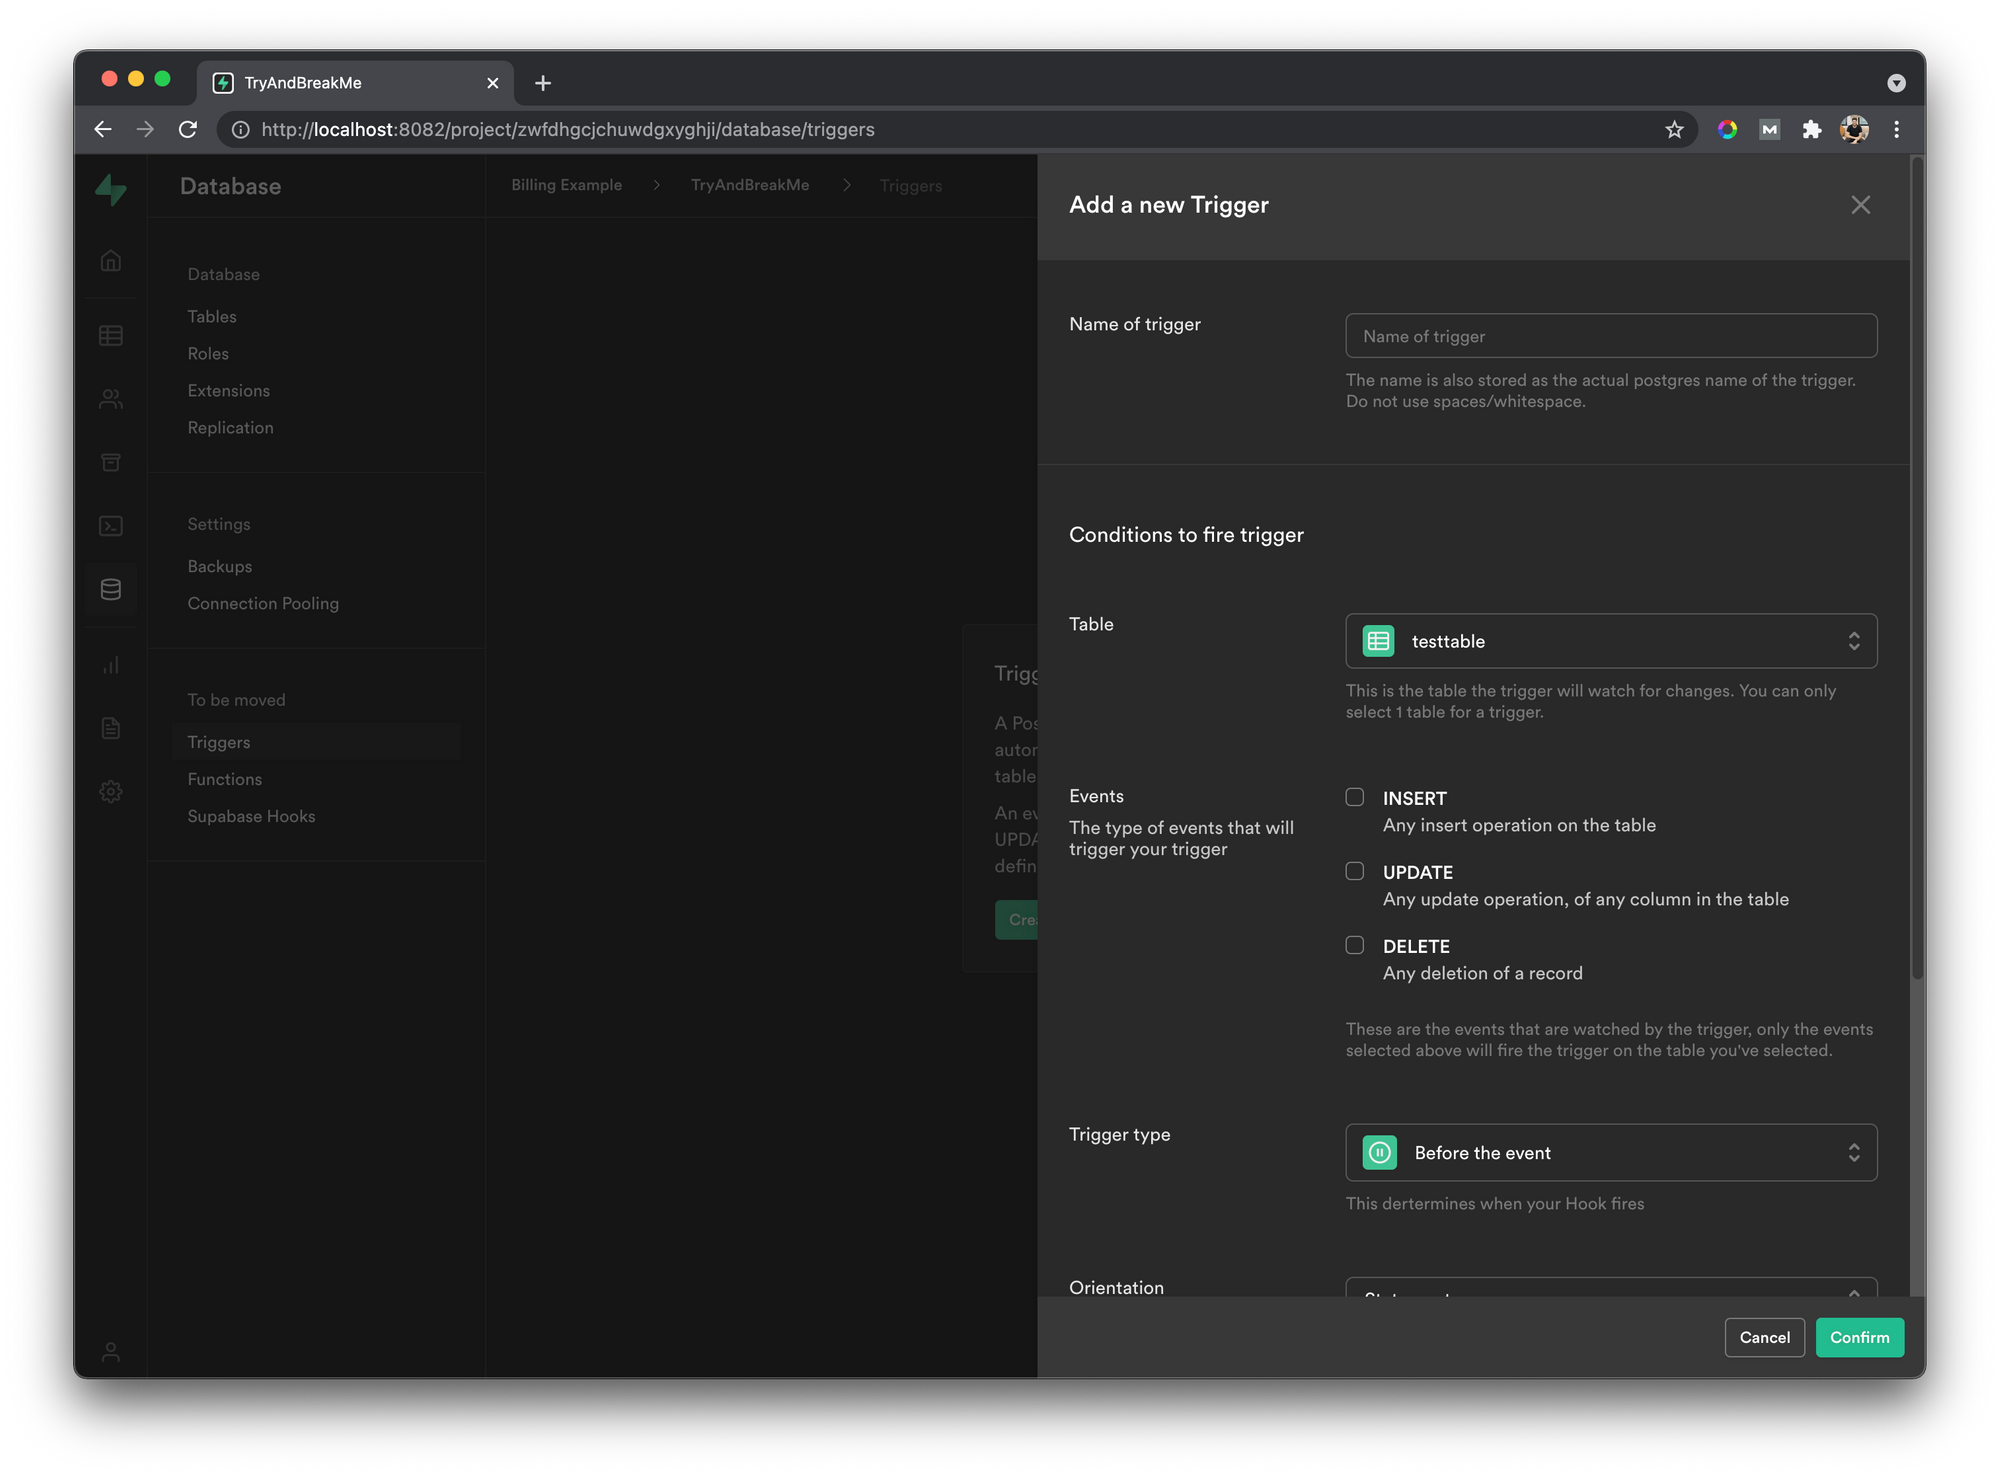The width and height of the screenshot is (2000, 1477).
Task: Open user account icon at sidebar bottom
Action: tap(111, 1352)
